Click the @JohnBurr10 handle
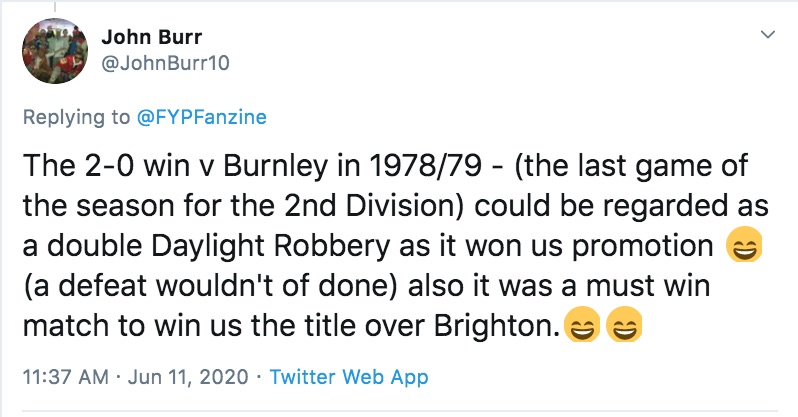This screenshot has height=417, width=798. 158,64
